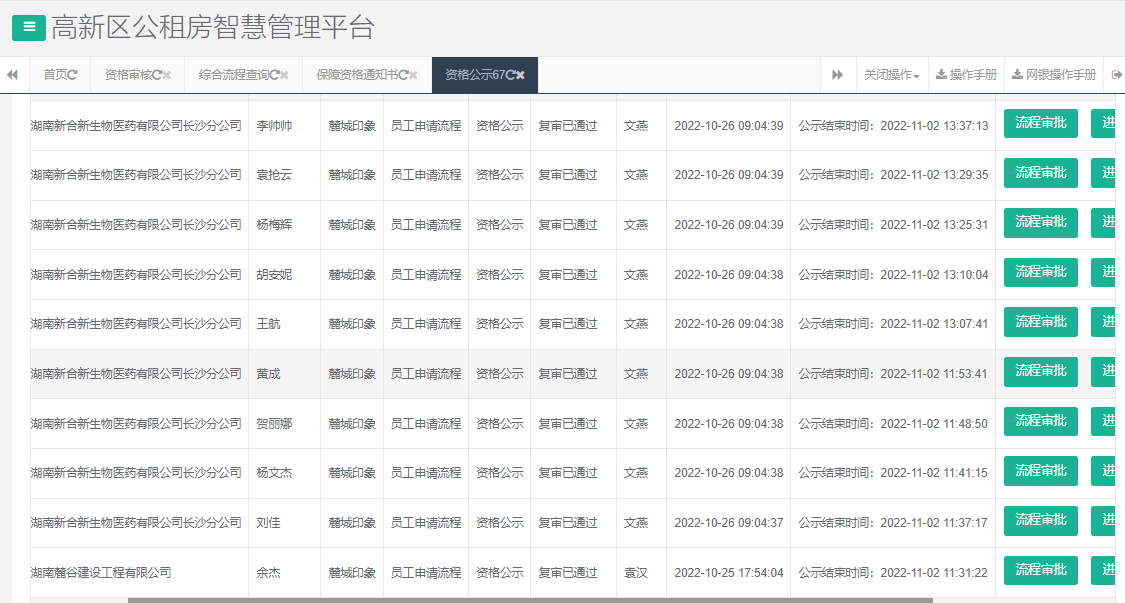The height and width of the screenshot is (603, 1125).
Task: Click 流程审批 button for 李帅帅
Action: point(1040,123)
